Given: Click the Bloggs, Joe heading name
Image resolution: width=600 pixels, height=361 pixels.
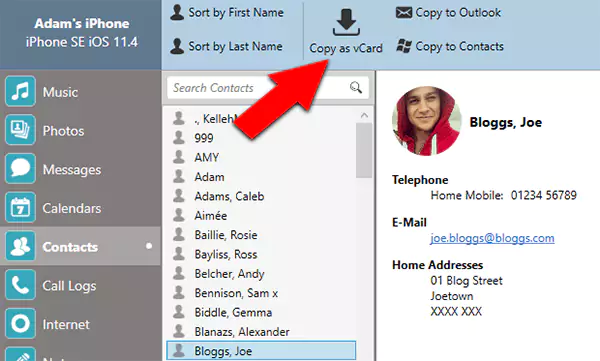Looking at the screenshot, I should (x=505, y=123).
